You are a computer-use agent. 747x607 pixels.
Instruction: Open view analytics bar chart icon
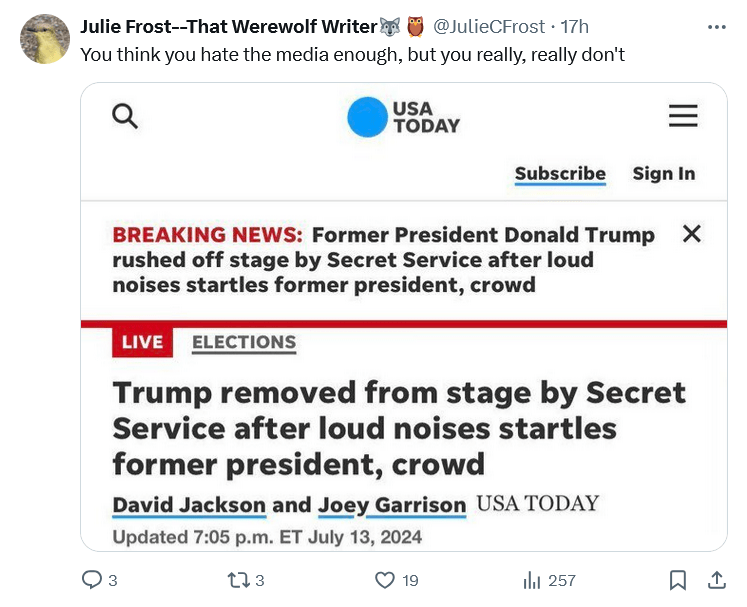tap(531, 580)
